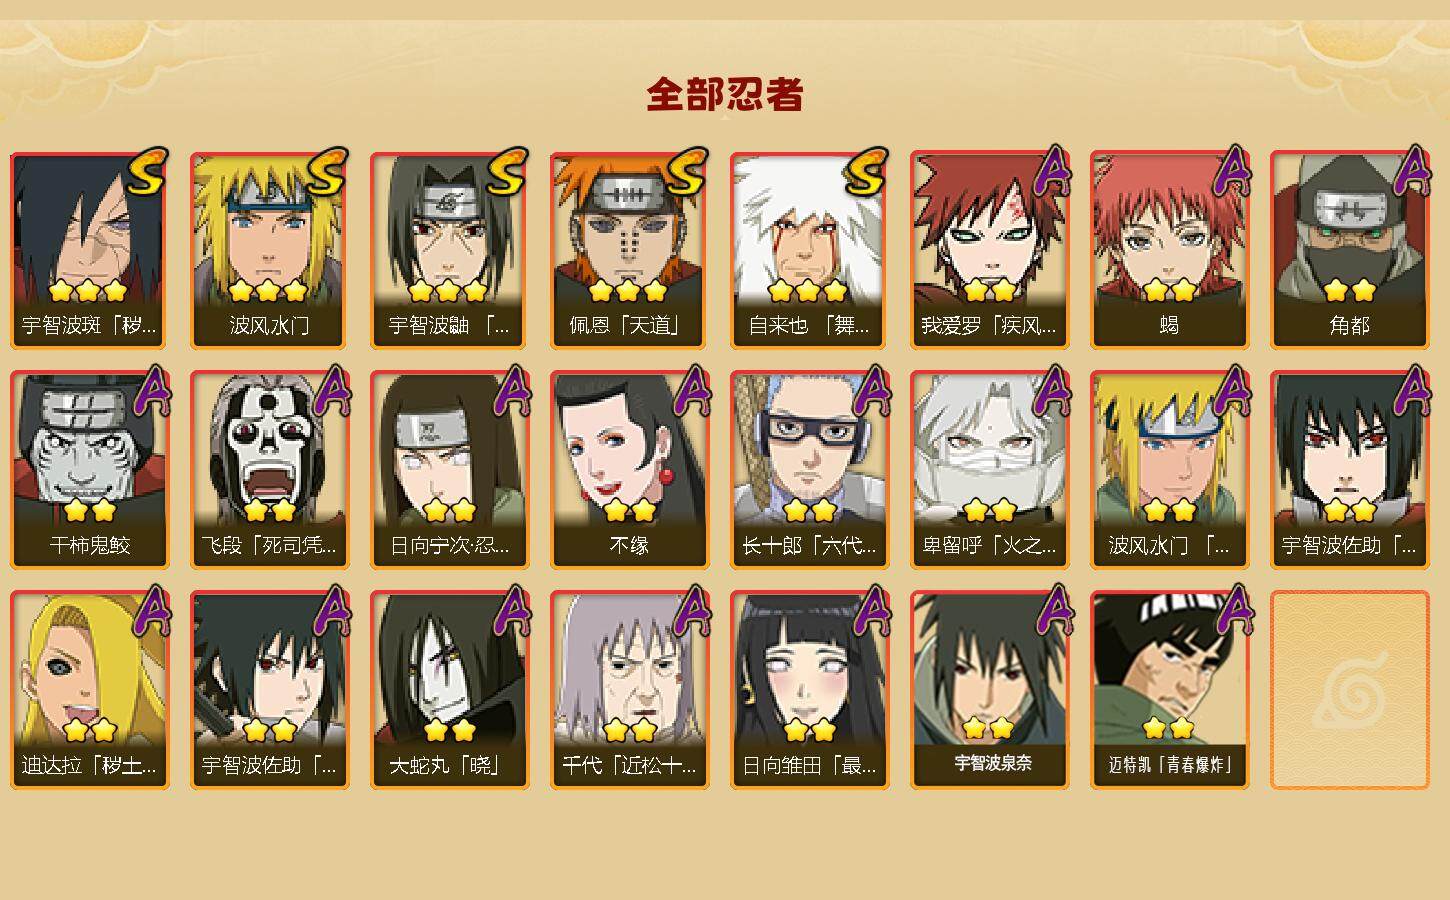Select the 迈特凯「青春爆炸」 card
Viewport: 1450px width, 900px height.
1170,690
